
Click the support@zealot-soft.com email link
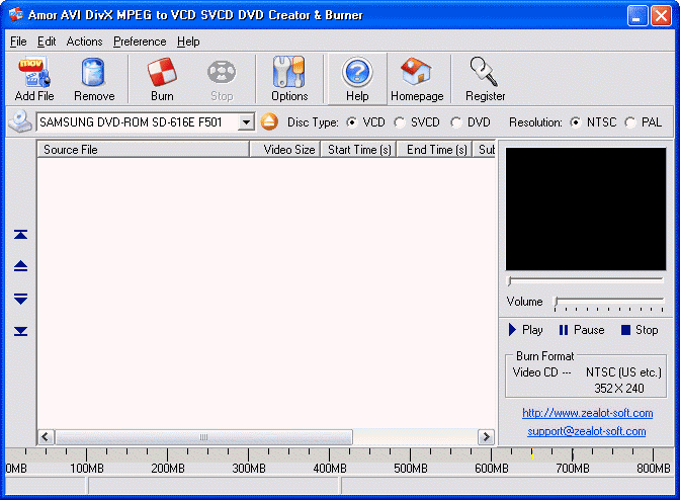(x=587, y=431)
